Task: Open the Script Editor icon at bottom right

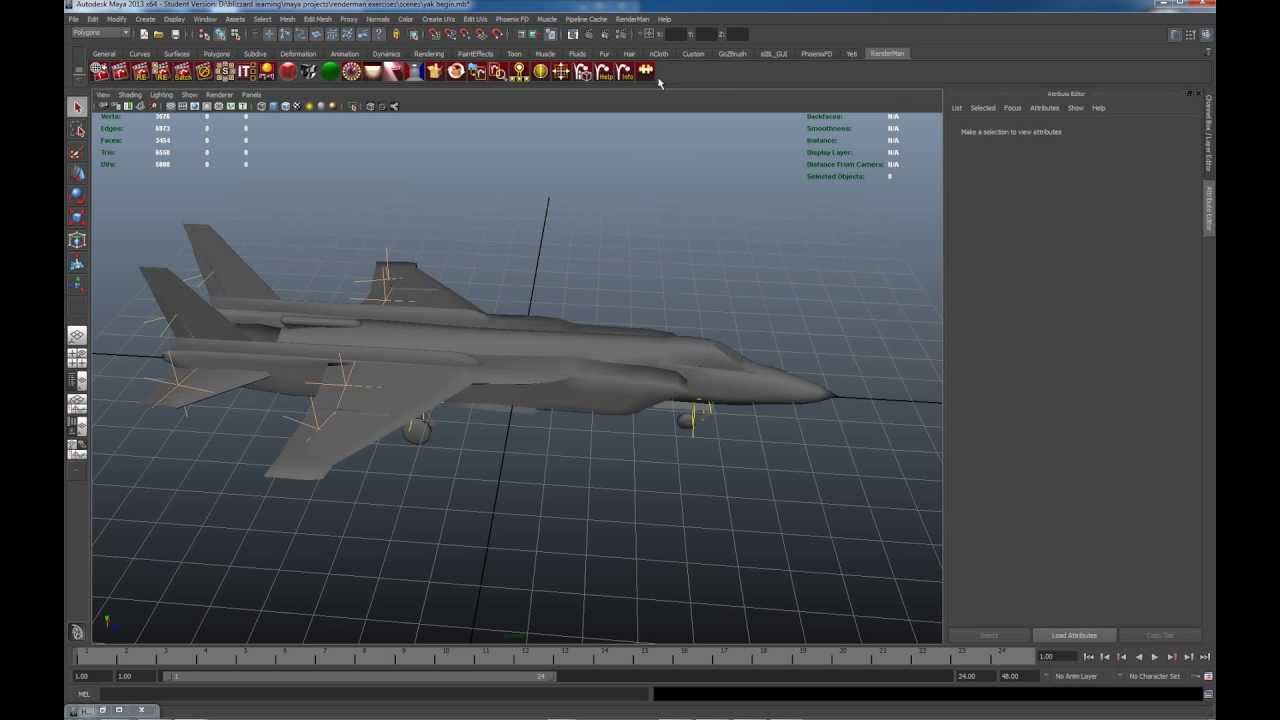Action: tap(1208, 694)
